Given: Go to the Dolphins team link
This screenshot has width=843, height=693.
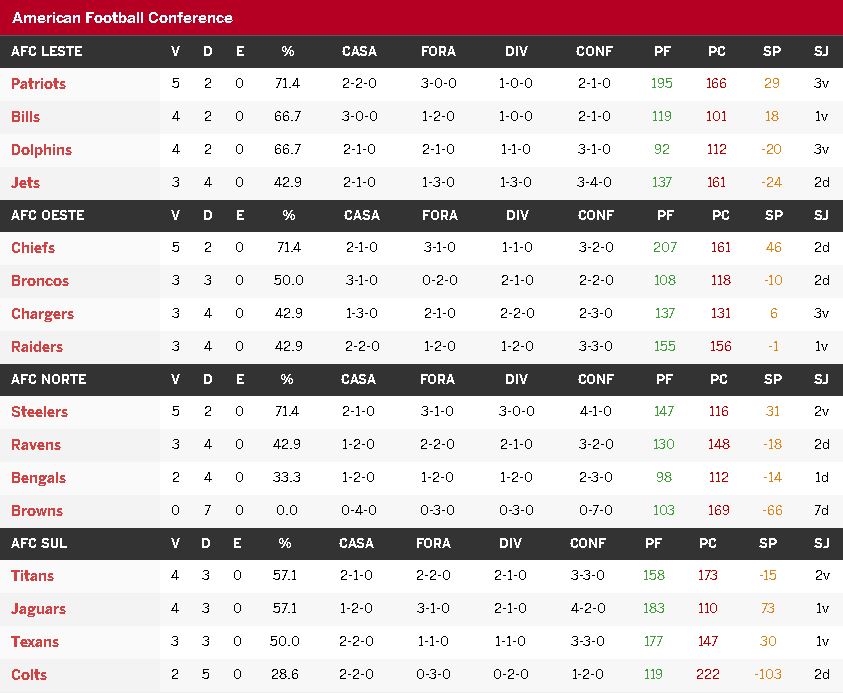Looking at the screenshot, I should [41, 149].
